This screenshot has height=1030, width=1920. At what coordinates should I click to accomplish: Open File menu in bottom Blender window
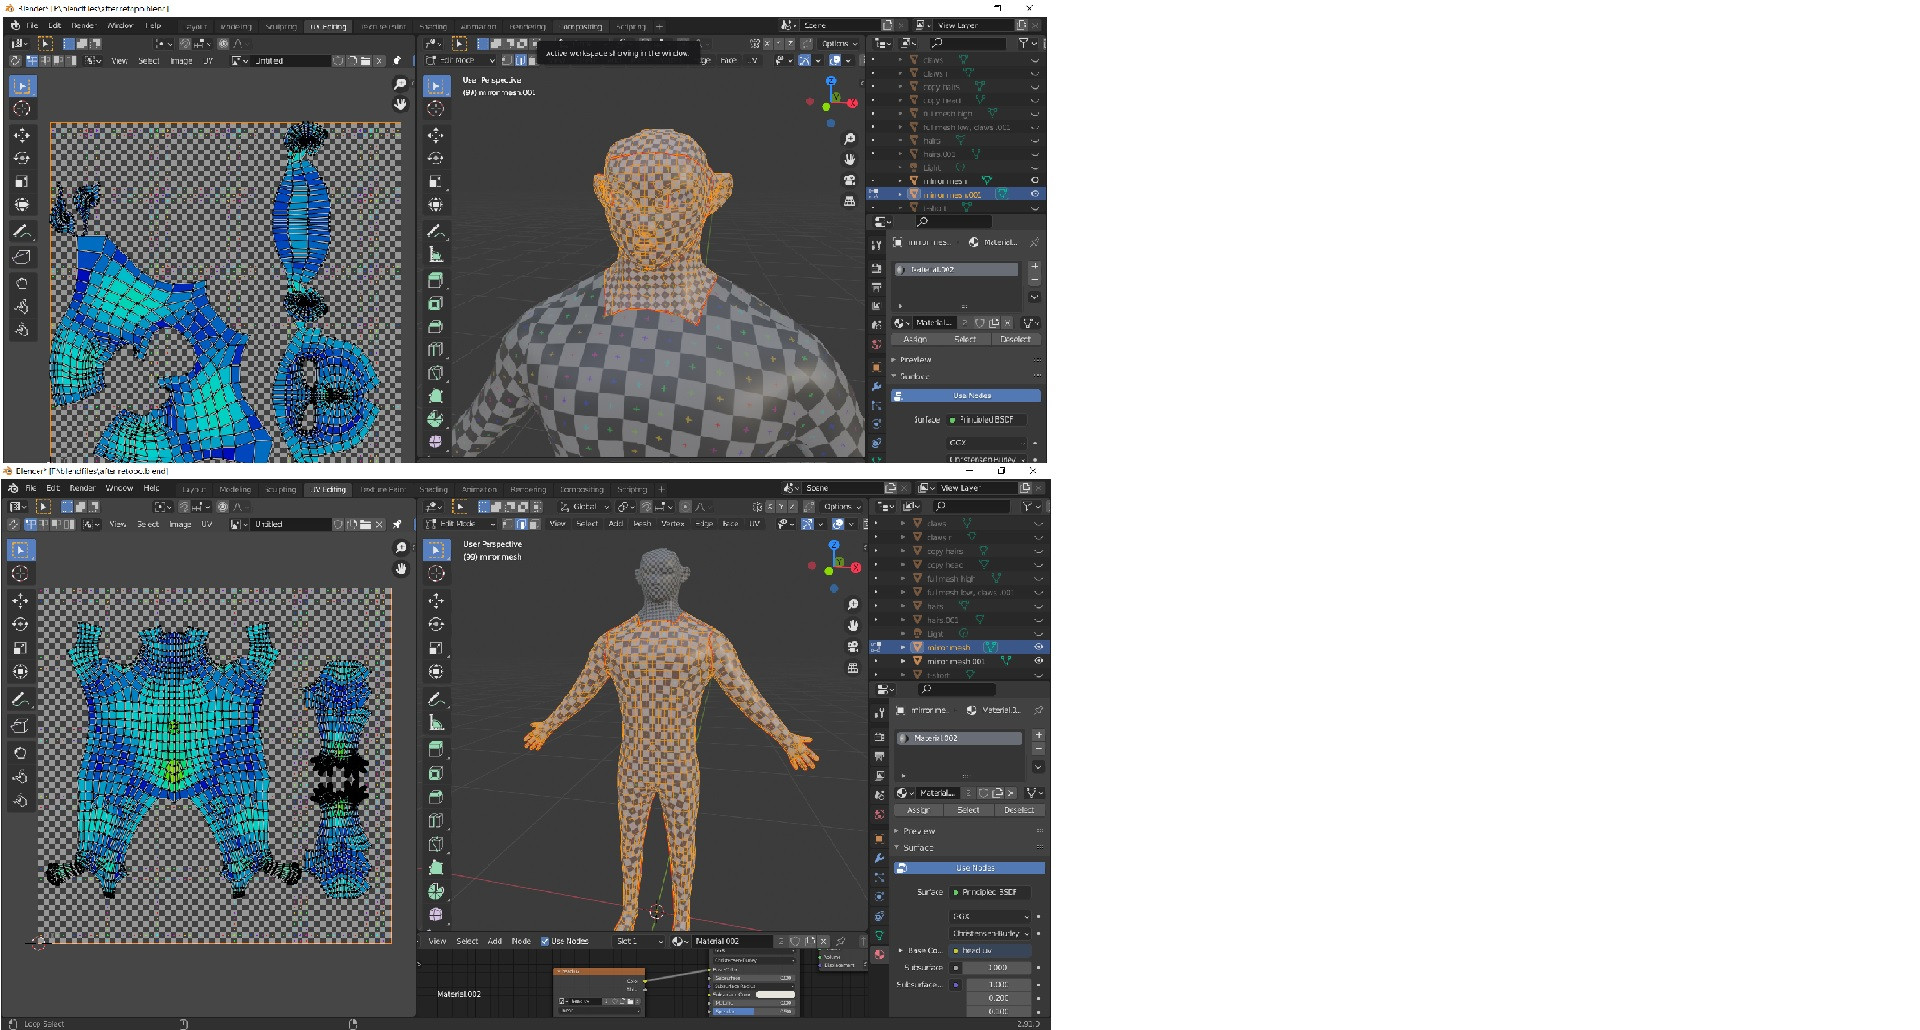coord(30,488)
